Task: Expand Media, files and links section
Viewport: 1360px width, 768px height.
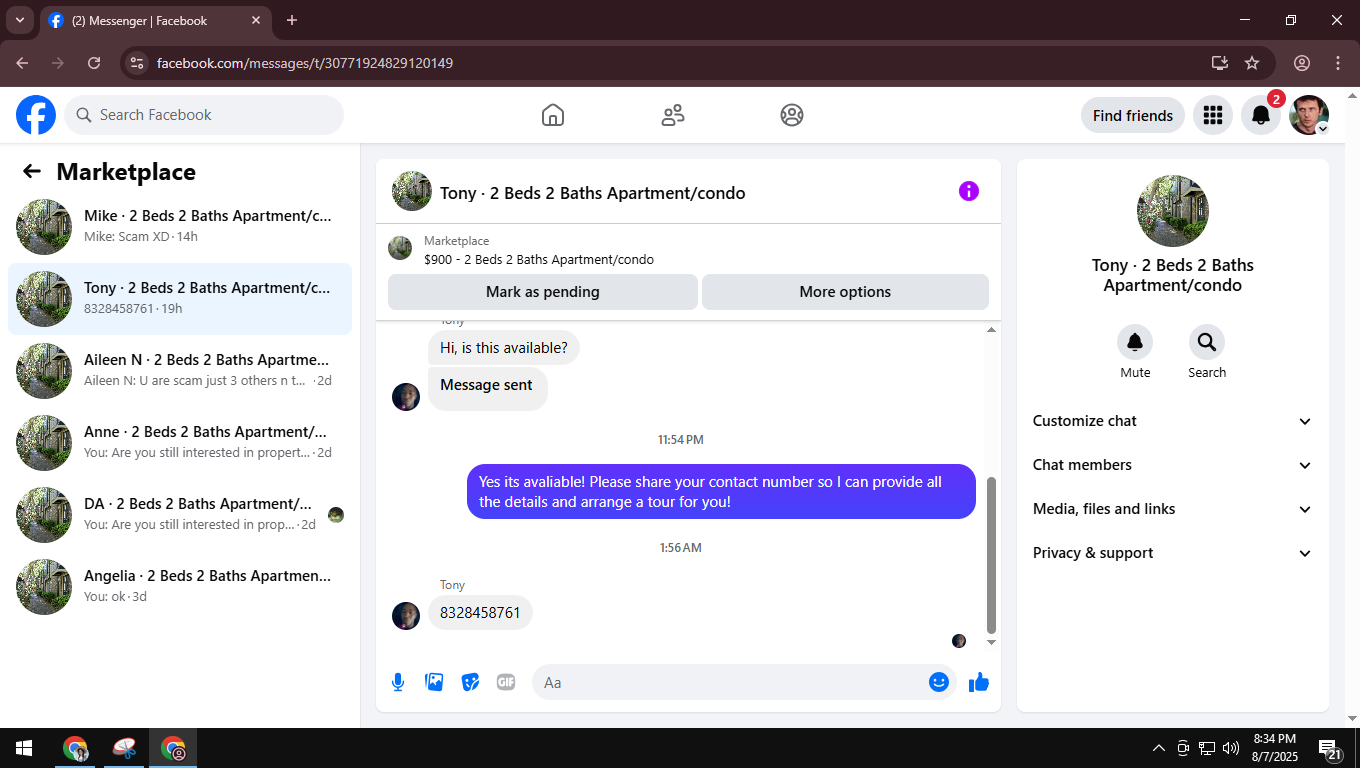Action: [x=1172, y=509]
